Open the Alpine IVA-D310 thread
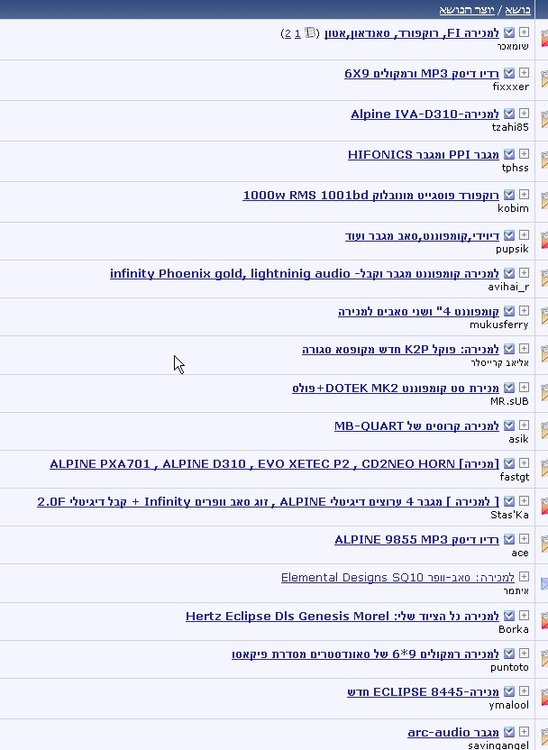 425,114
